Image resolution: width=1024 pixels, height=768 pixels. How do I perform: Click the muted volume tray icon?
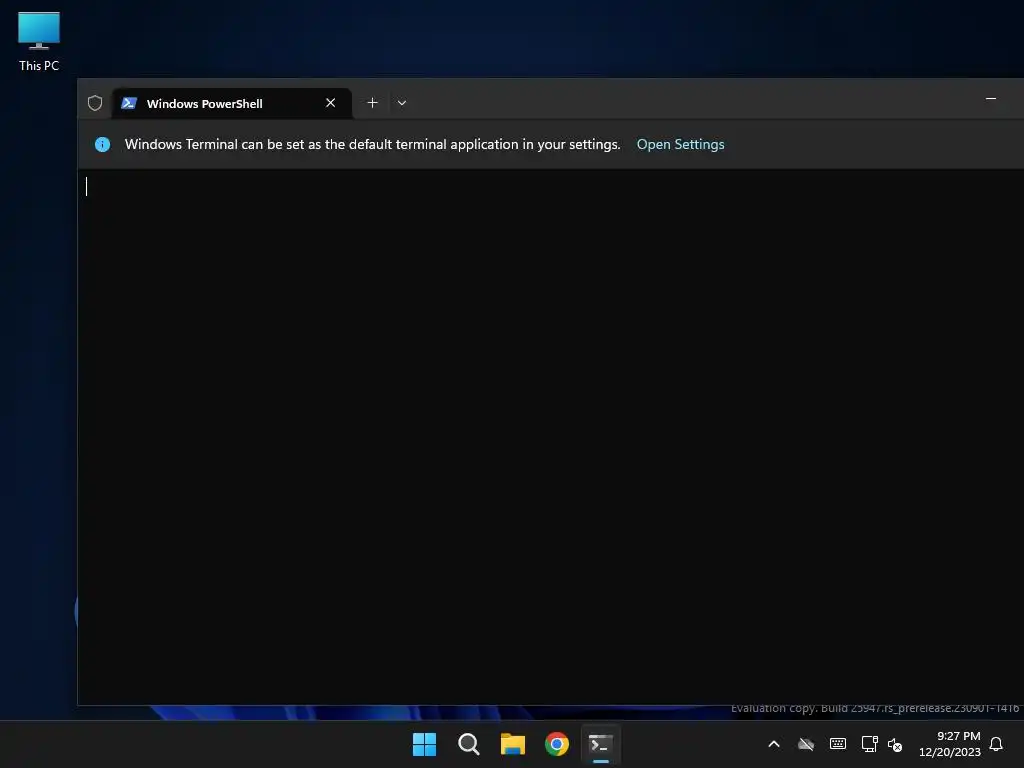point(895,744)
